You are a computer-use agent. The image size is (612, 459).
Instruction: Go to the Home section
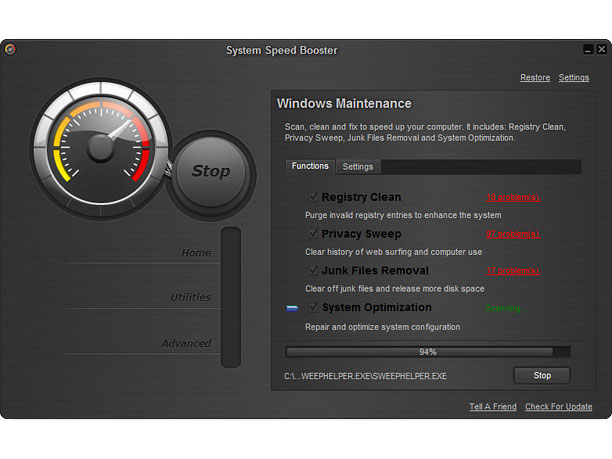(x=196, y=253)
